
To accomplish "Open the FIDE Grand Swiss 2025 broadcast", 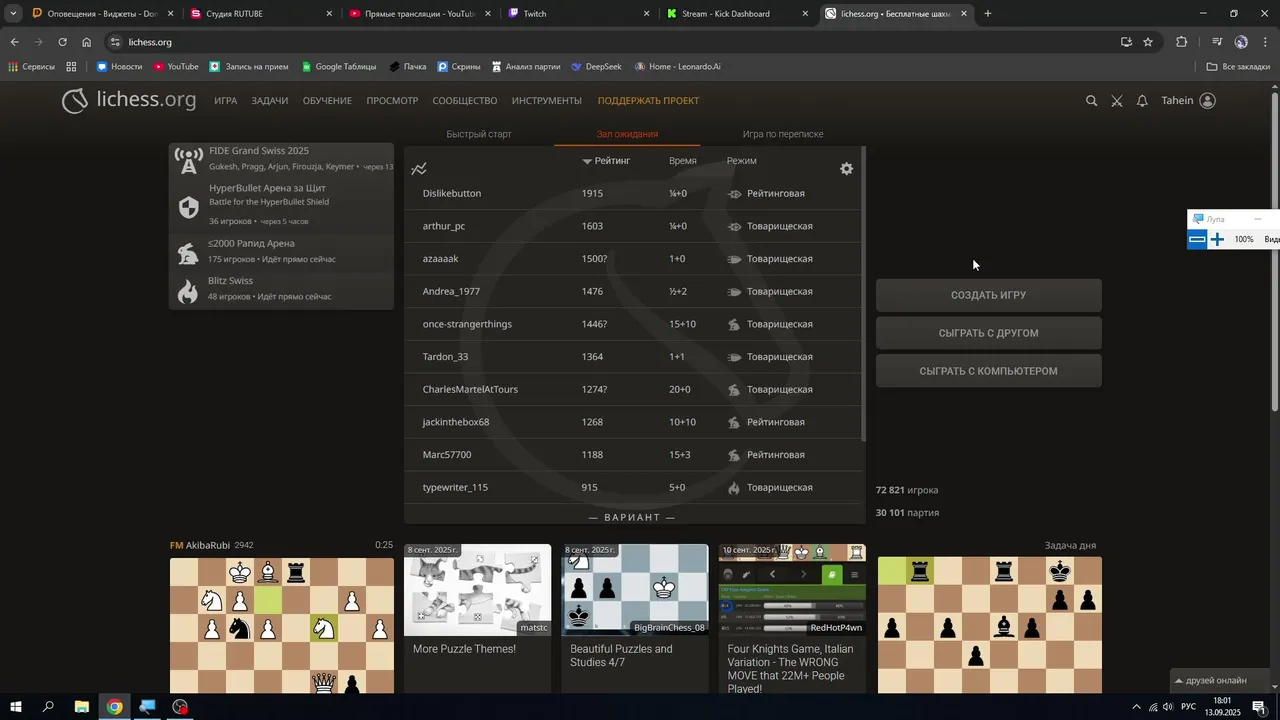I will point(281,158).
